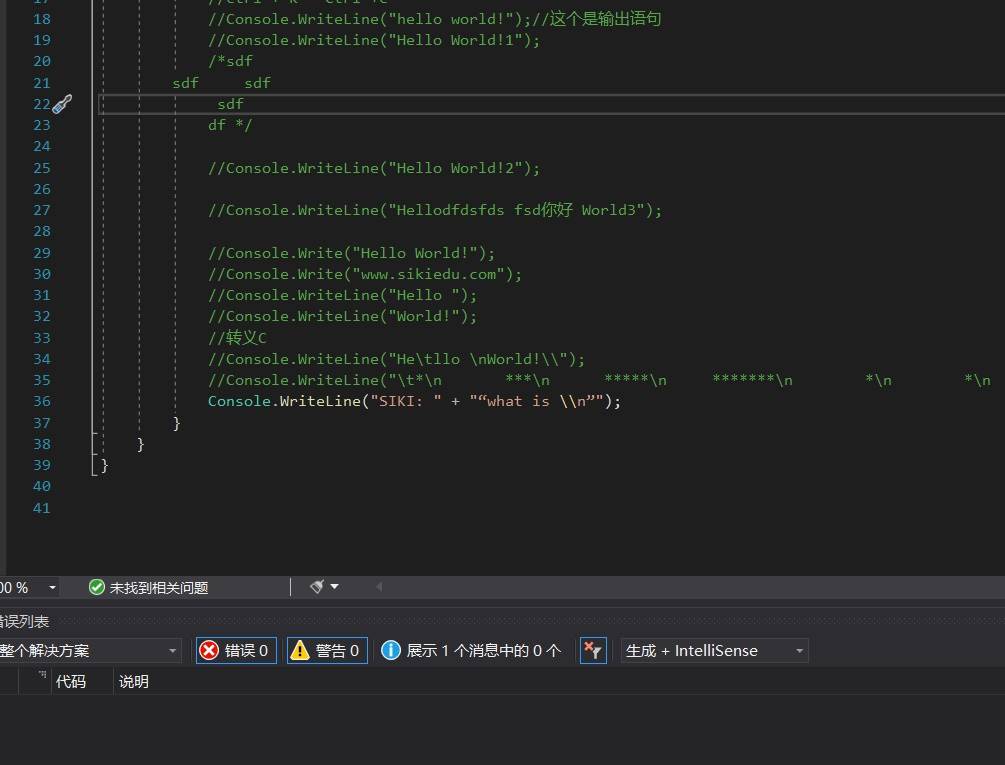Screen dimensions: 1005x765
Task: Click 未找到相关问题 status text
Action: point(159,588)
